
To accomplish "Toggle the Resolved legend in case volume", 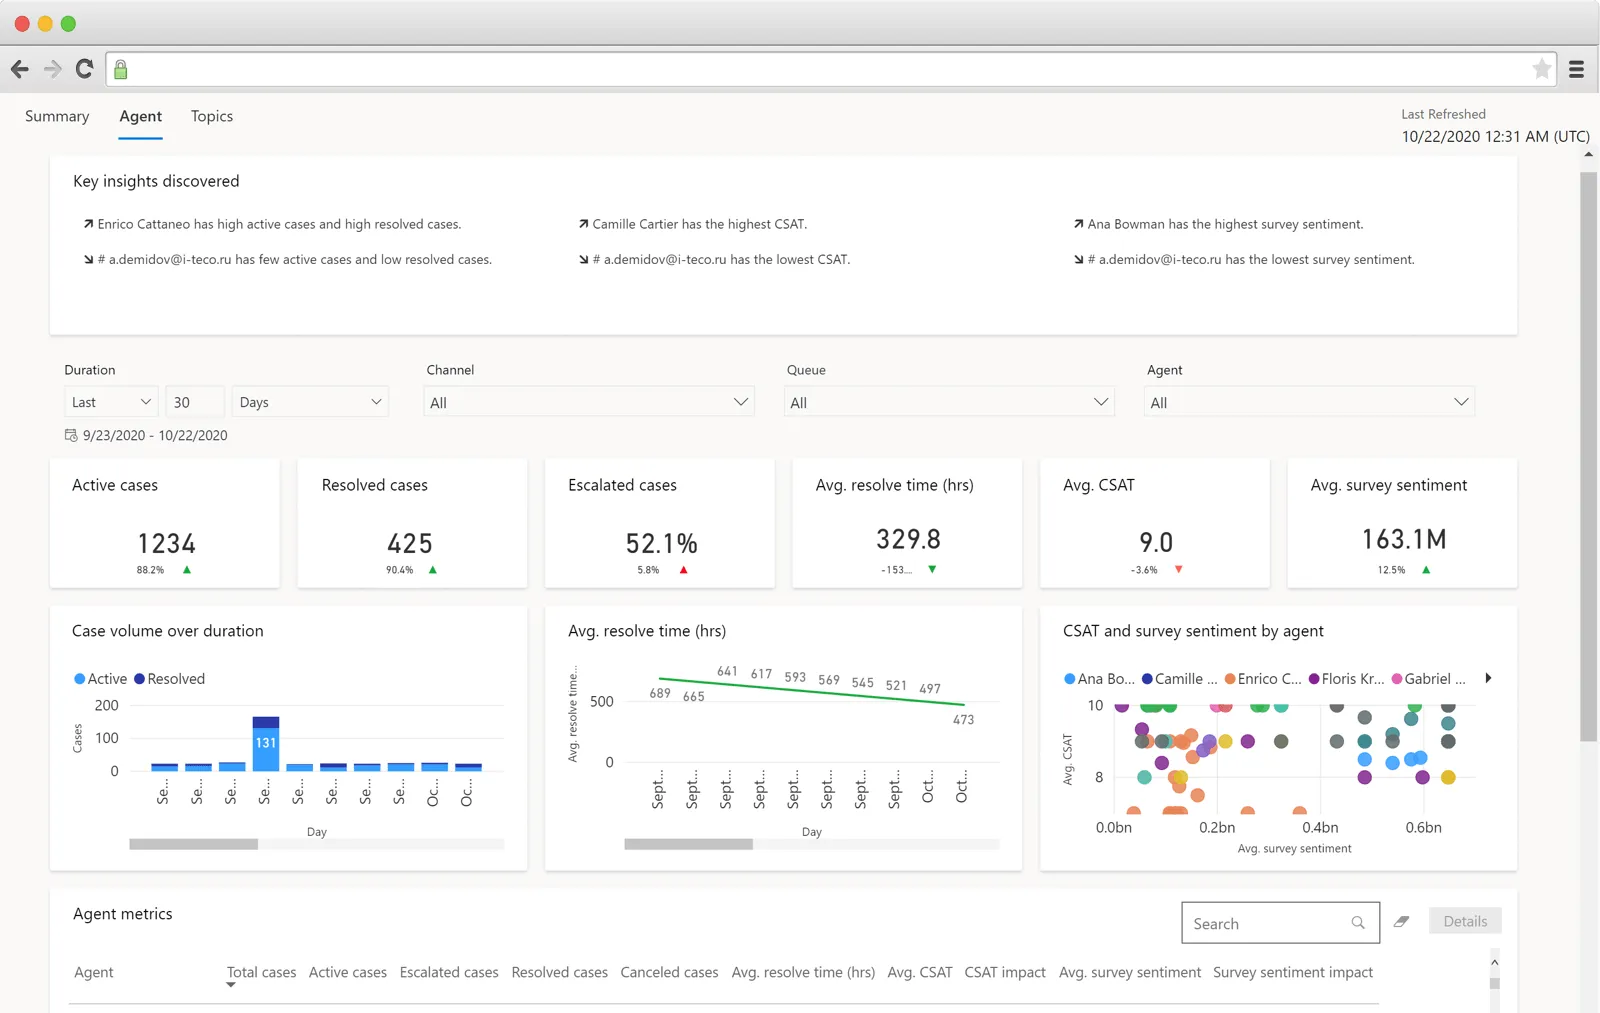I will click(x=170, y=679).
